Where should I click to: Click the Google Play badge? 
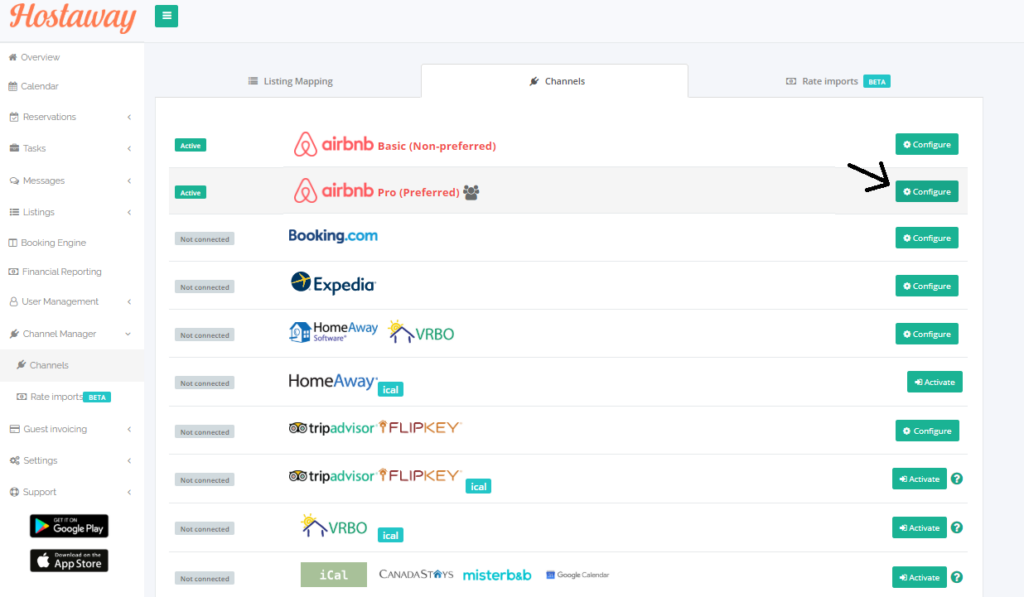click(69, 526)
